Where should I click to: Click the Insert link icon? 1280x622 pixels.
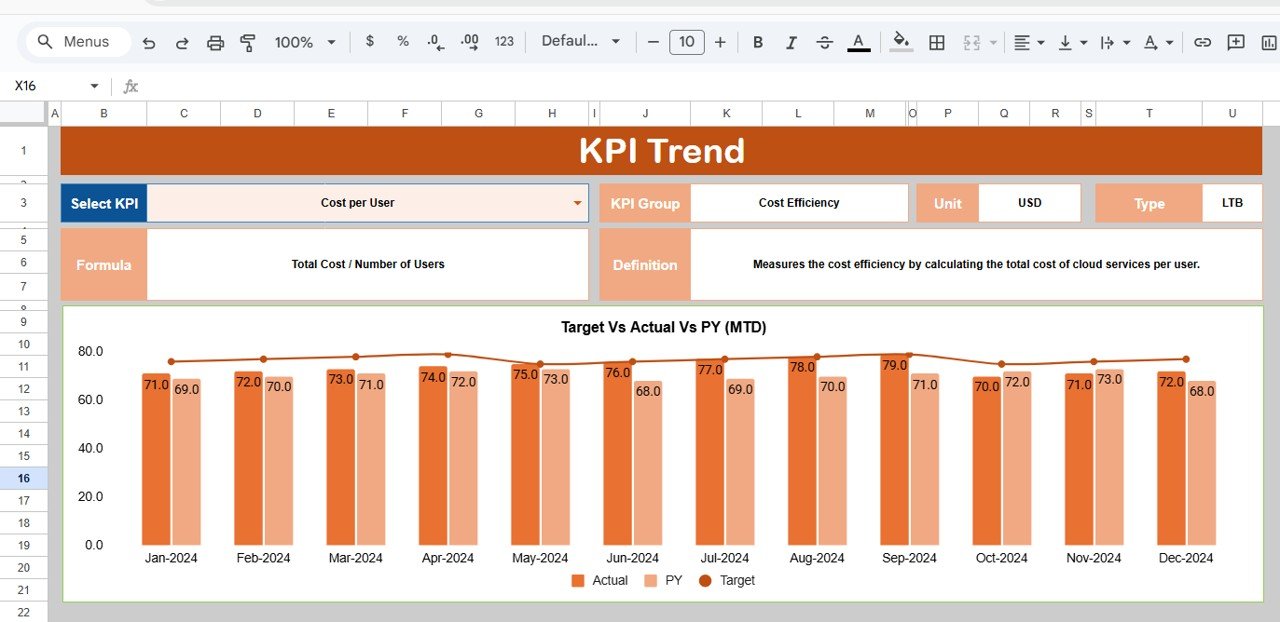1203,42
